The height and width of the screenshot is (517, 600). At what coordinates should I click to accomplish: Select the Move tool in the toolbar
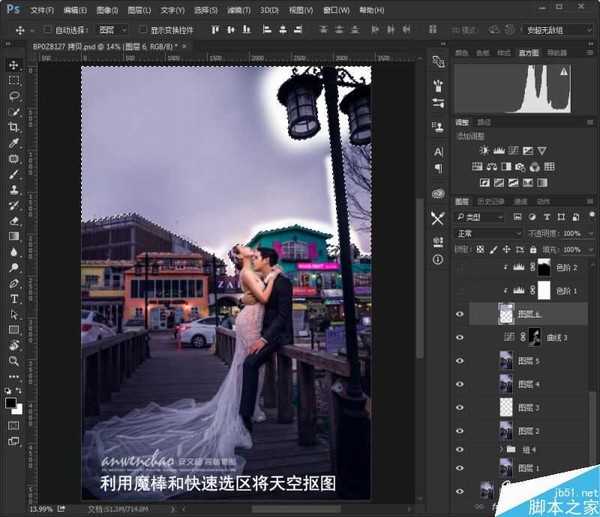click(x=14, y=65)
